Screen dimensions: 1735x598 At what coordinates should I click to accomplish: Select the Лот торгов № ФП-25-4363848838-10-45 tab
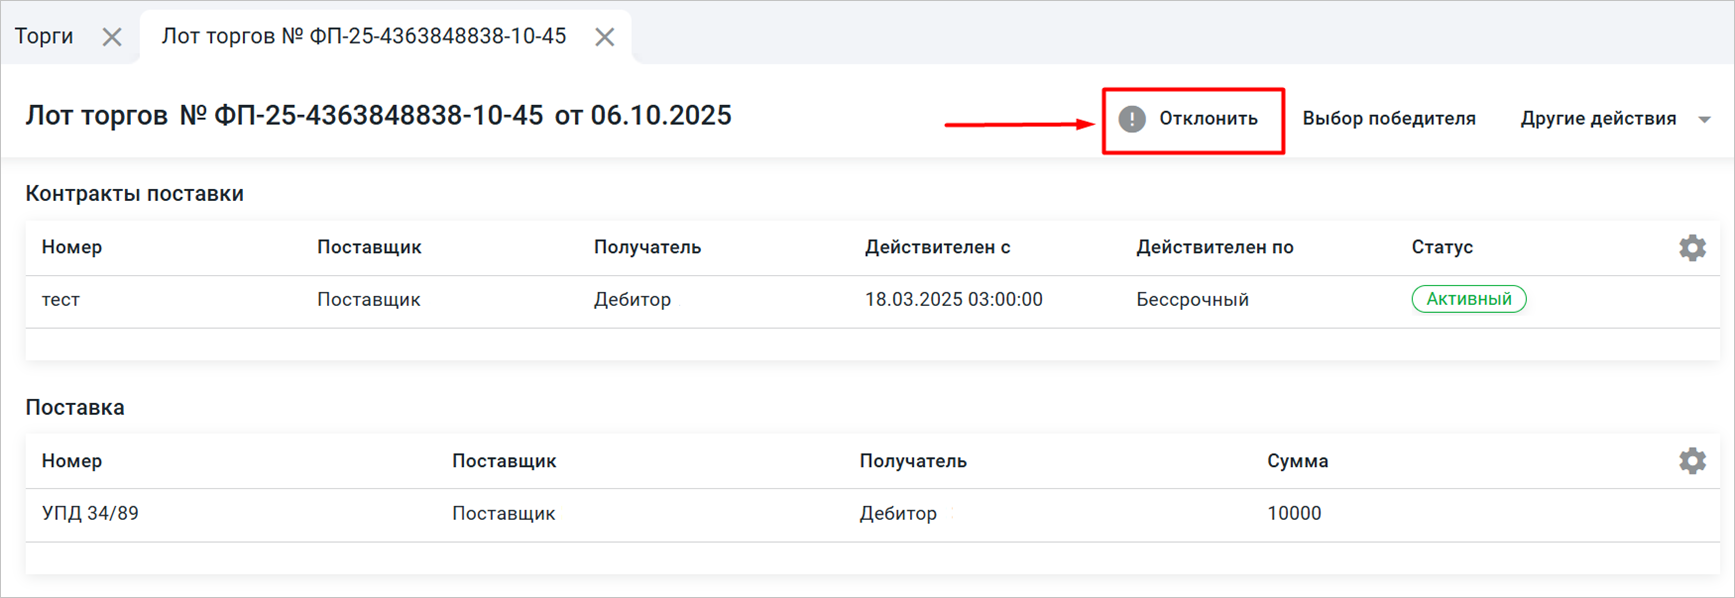pyautogui.click(x=364, y=37)
